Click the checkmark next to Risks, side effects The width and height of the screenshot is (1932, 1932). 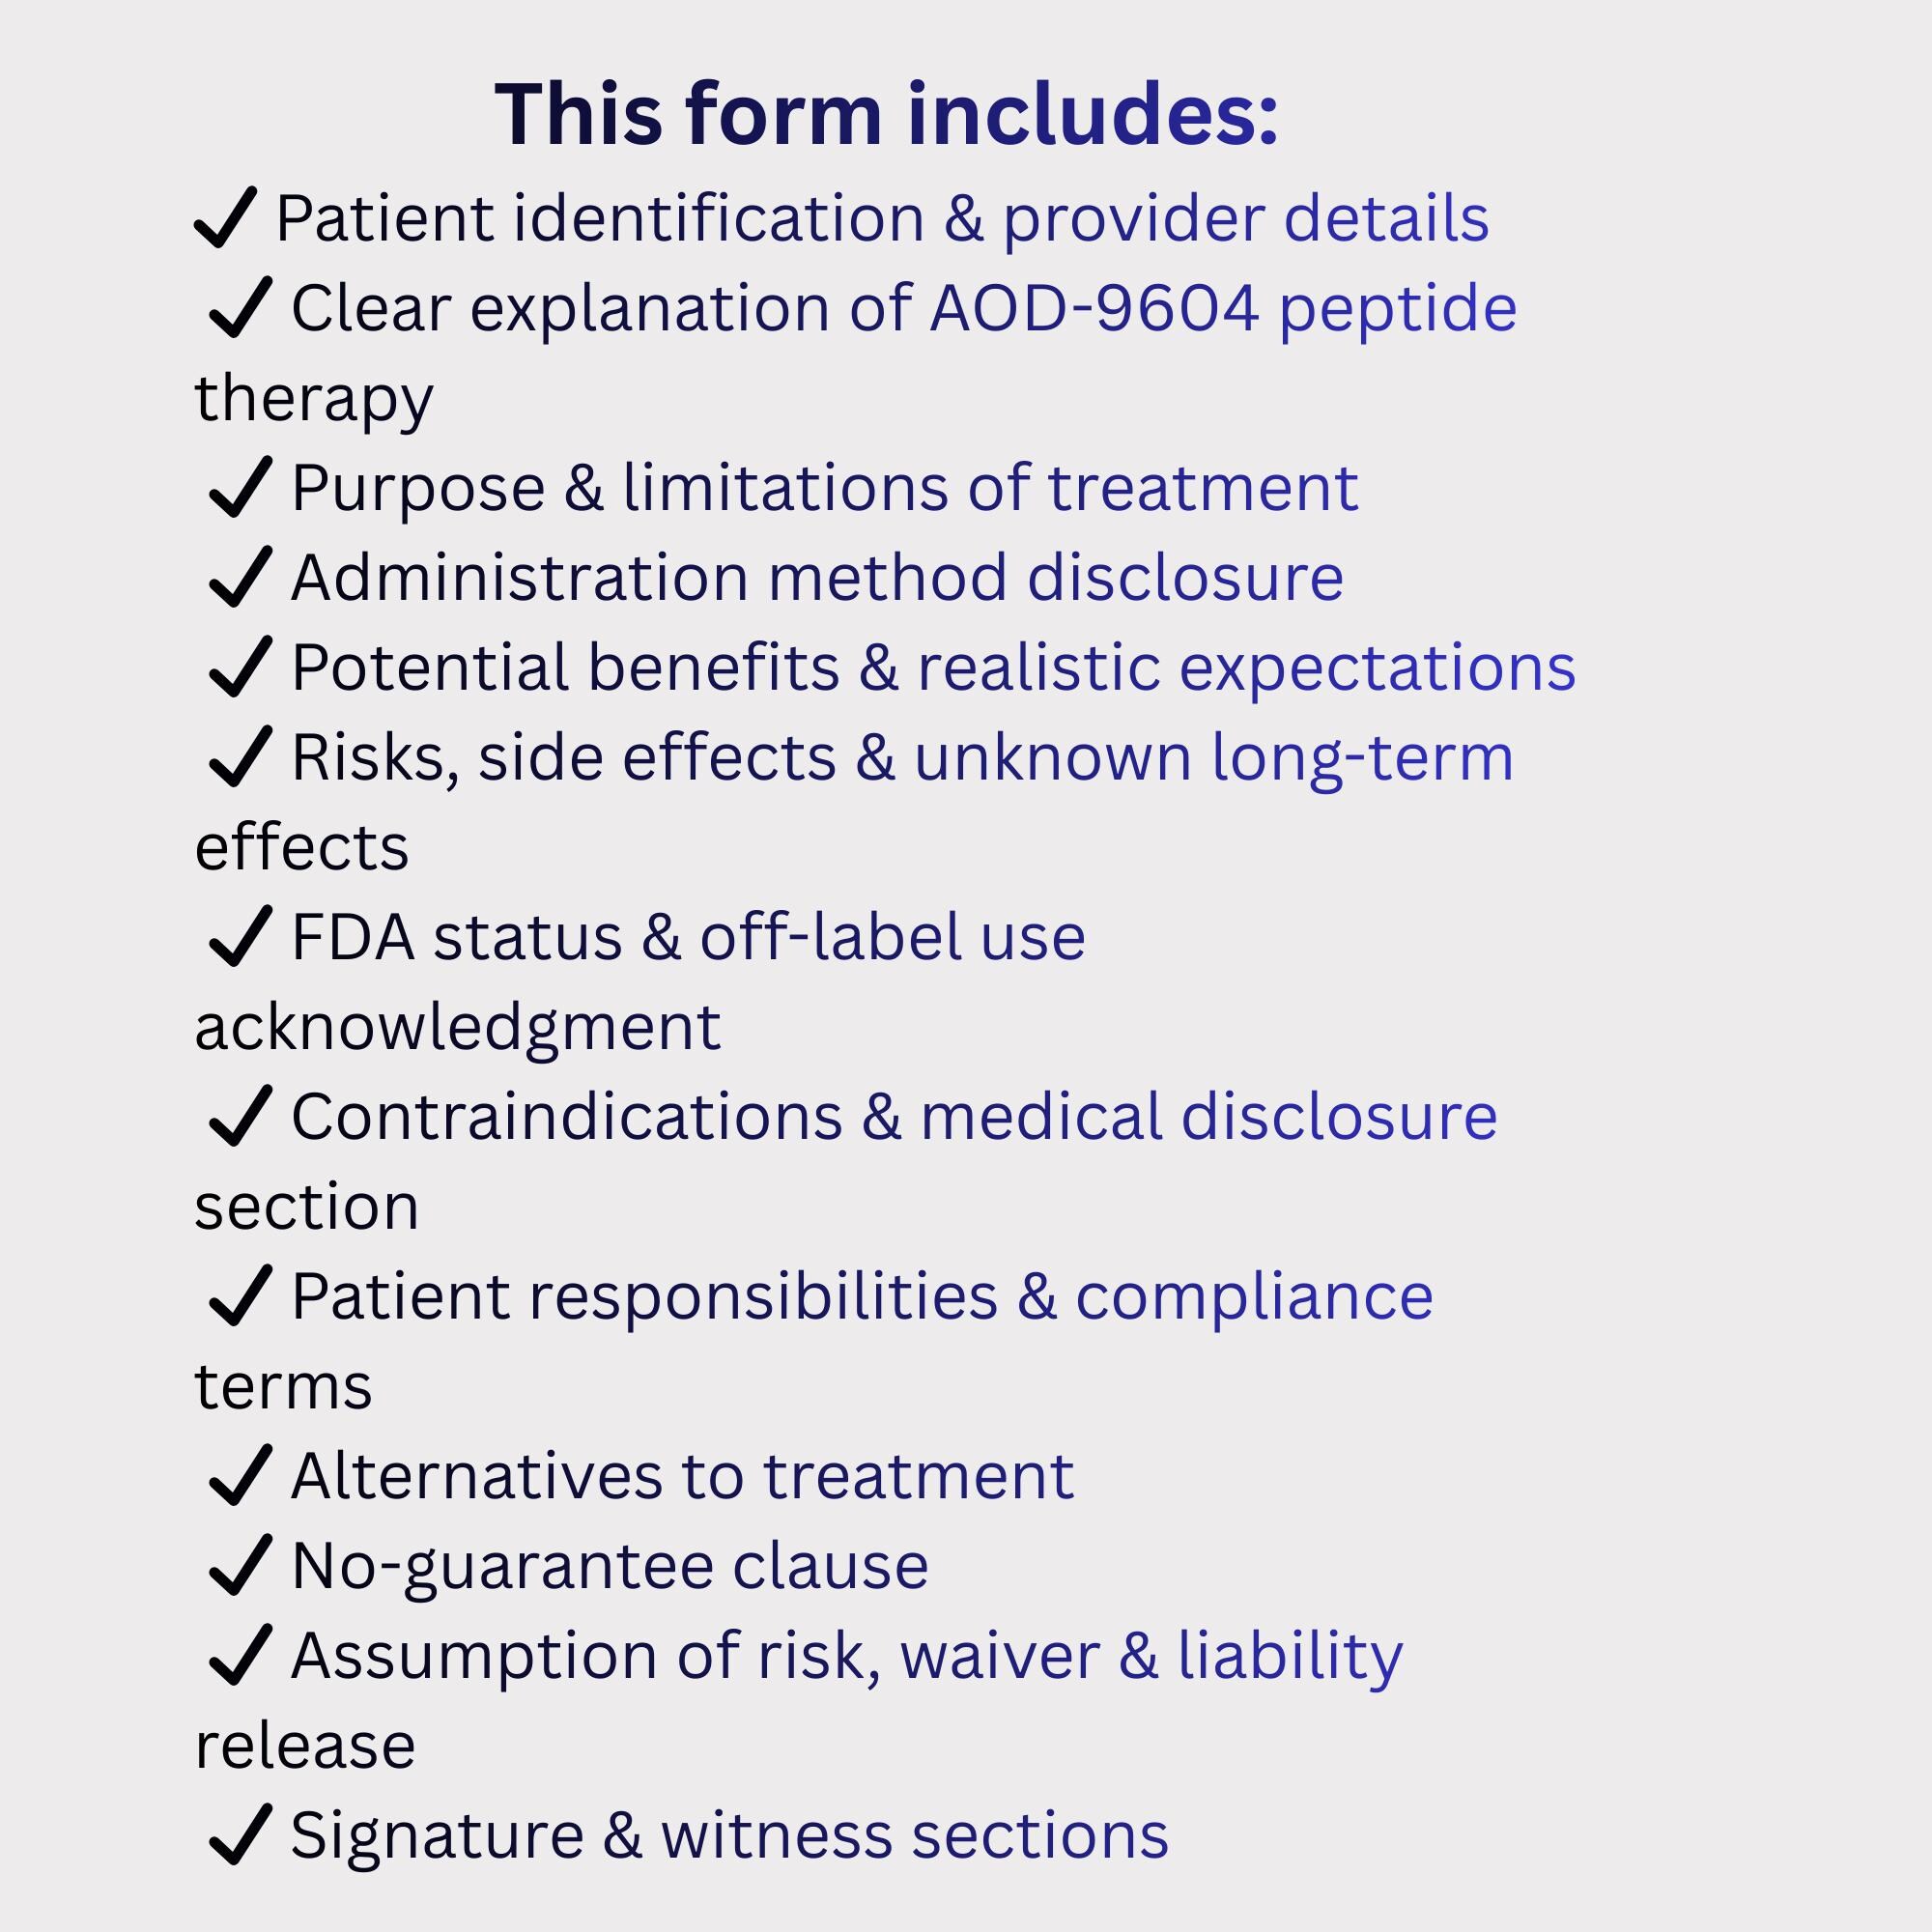[241, 757]
